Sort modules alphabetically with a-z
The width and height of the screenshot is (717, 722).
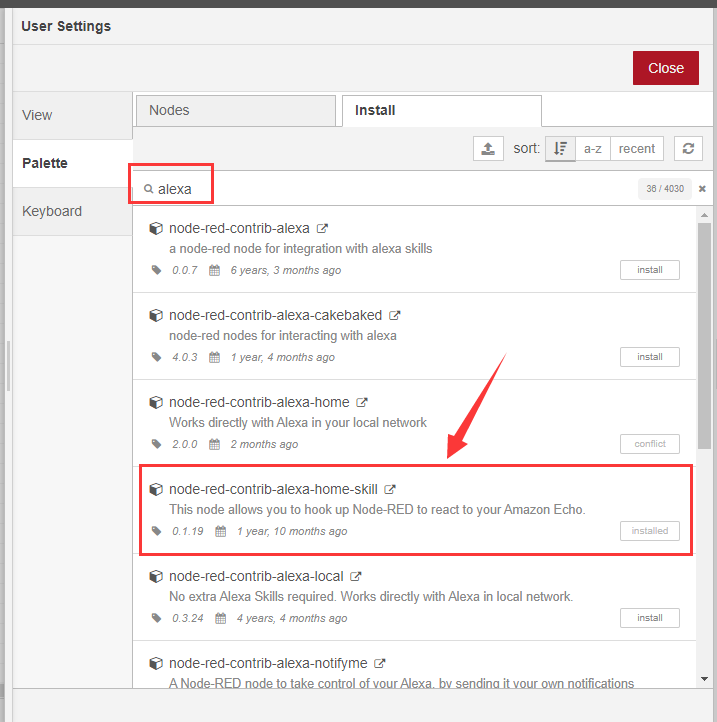(593, 149)
